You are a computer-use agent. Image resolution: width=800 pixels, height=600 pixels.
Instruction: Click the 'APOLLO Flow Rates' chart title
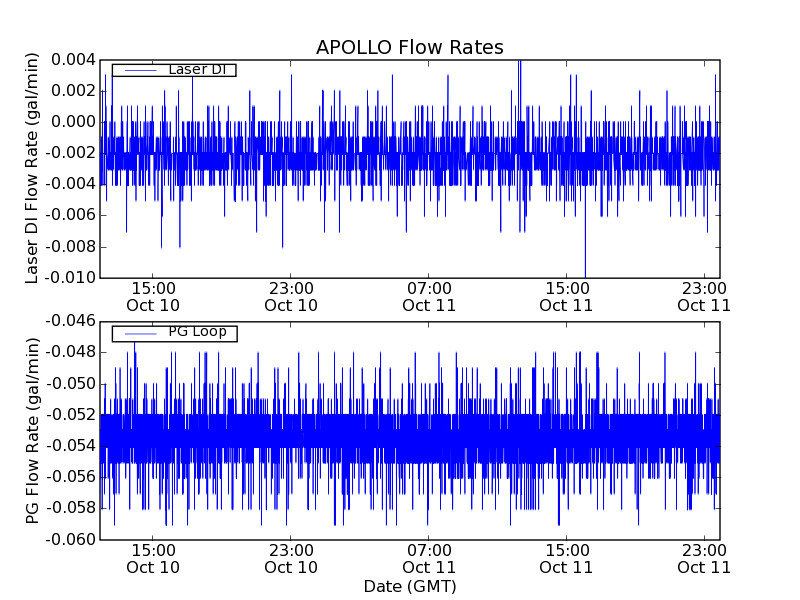(x=409, y=48)
